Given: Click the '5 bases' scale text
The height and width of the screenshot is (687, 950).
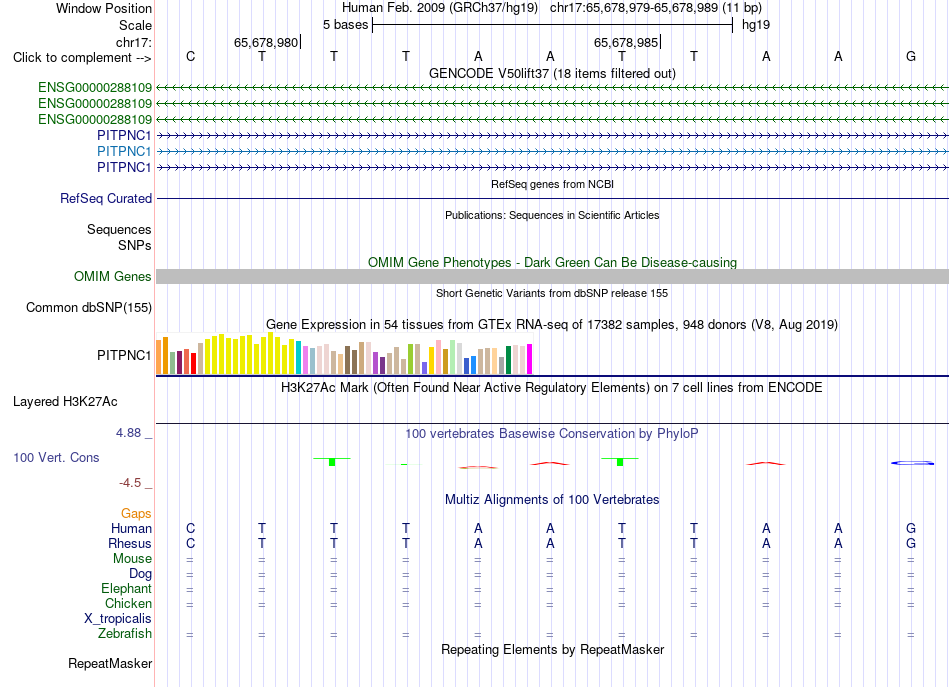Looking at the screenshot, I should coord(345,25).
